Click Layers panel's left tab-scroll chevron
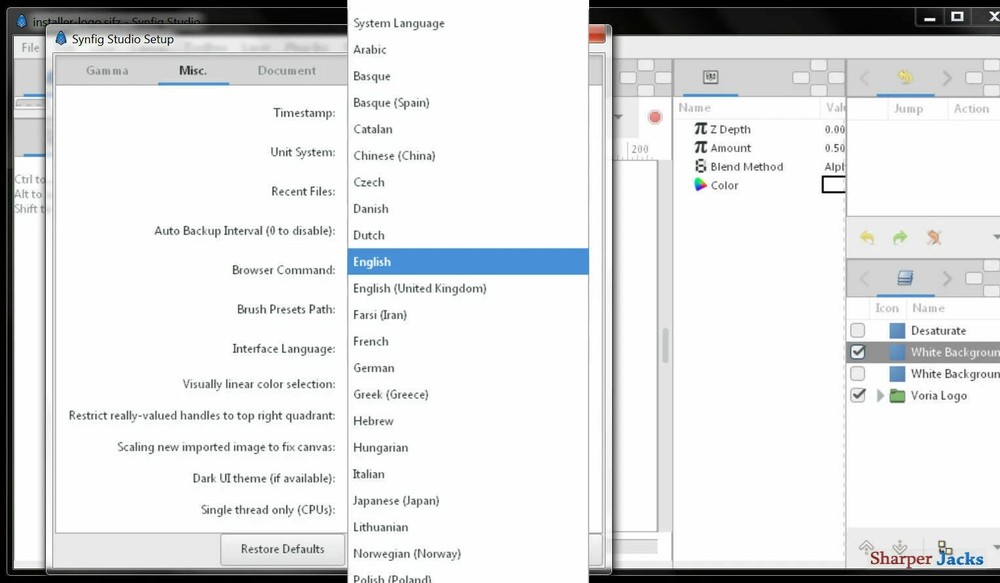The width and height of the screenshot is (1000, 583). click(864, 279)
